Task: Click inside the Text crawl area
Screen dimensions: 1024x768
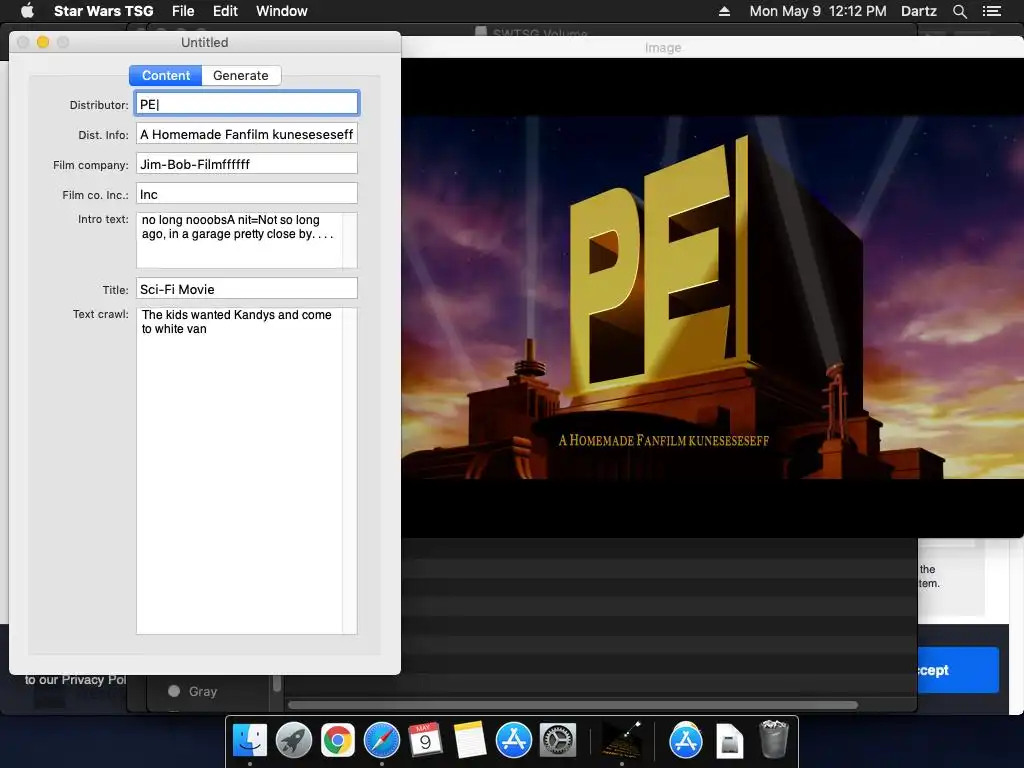Action: [x=239, y=470]
